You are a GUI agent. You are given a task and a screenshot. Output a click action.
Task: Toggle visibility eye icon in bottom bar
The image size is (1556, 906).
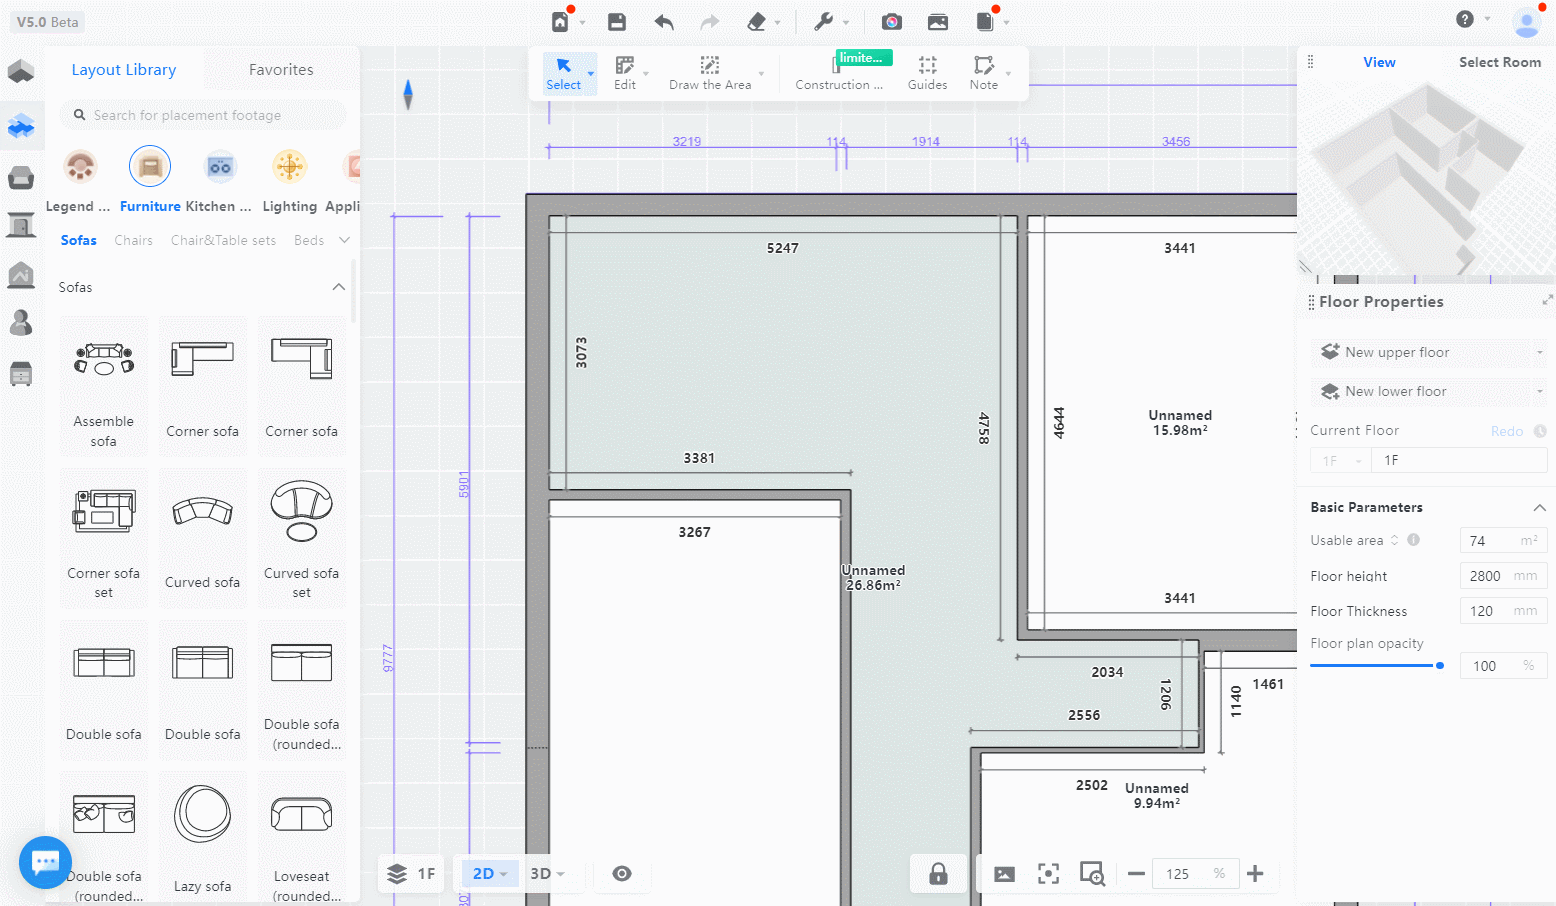pos(622,874)
